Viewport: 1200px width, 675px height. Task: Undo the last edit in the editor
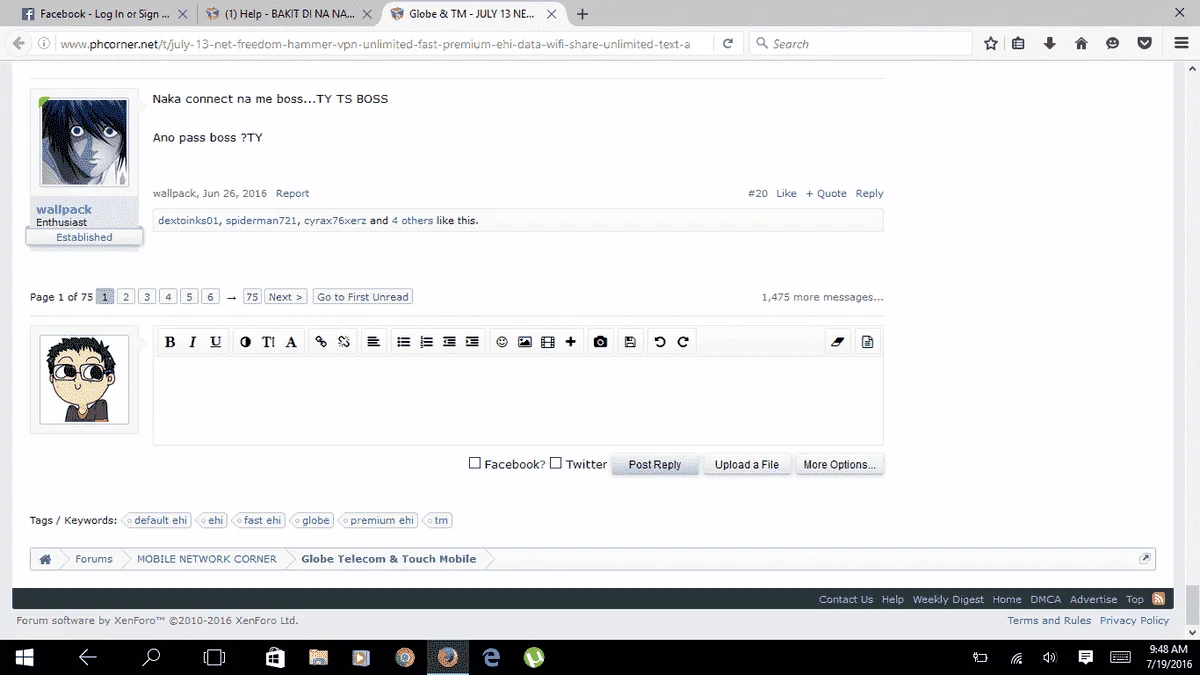pyautogui.click(x=660, y=342)
